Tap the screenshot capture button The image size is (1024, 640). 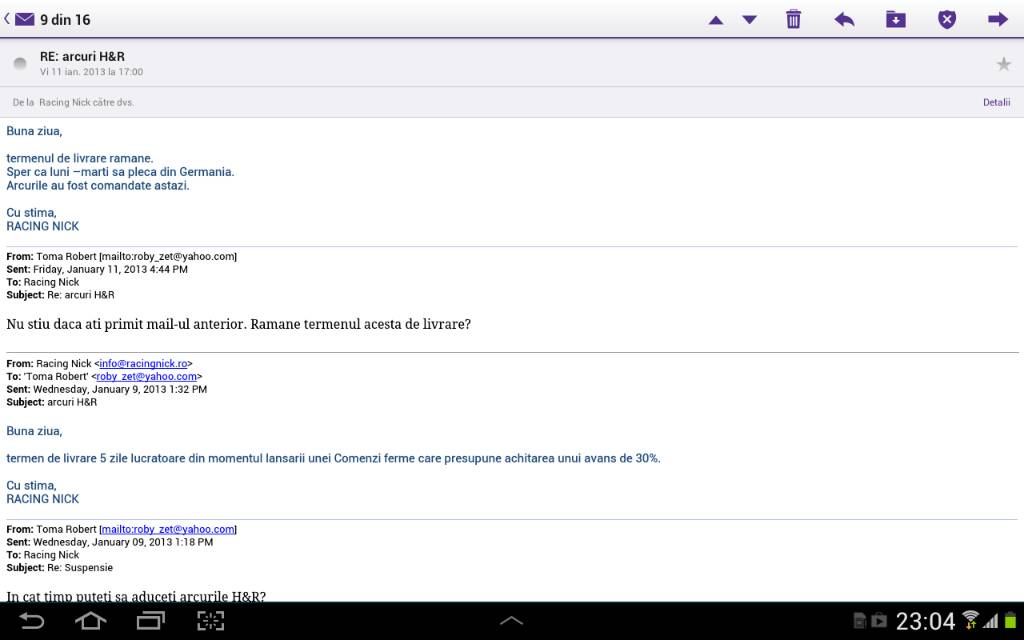coord(211,620)
